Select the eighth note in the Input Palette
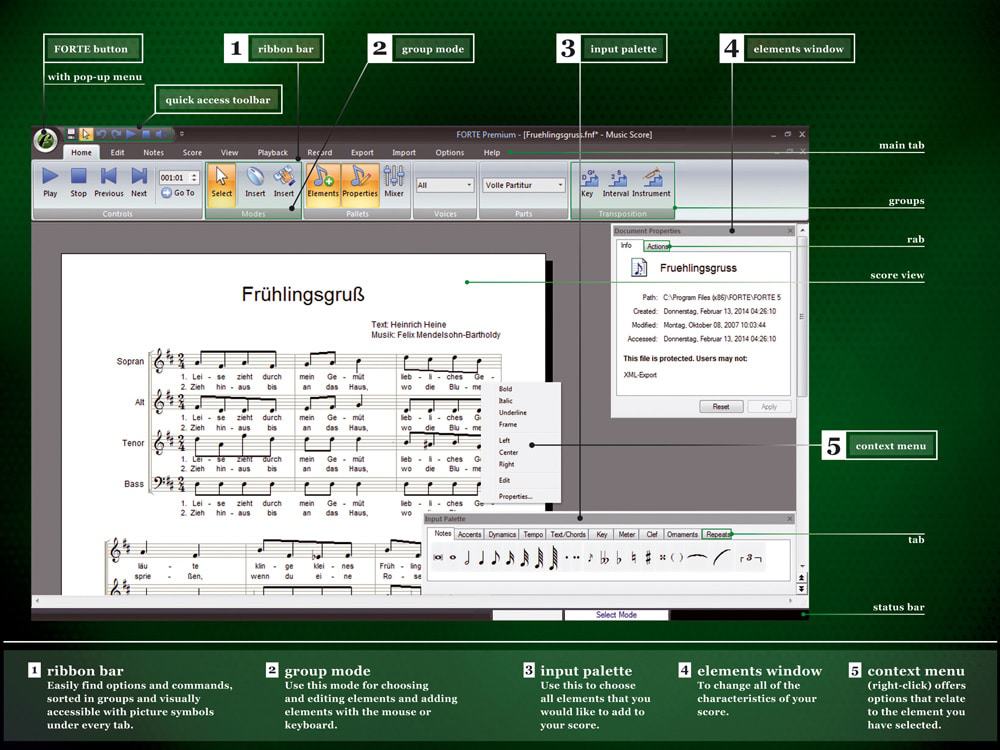 coord(497,556)
